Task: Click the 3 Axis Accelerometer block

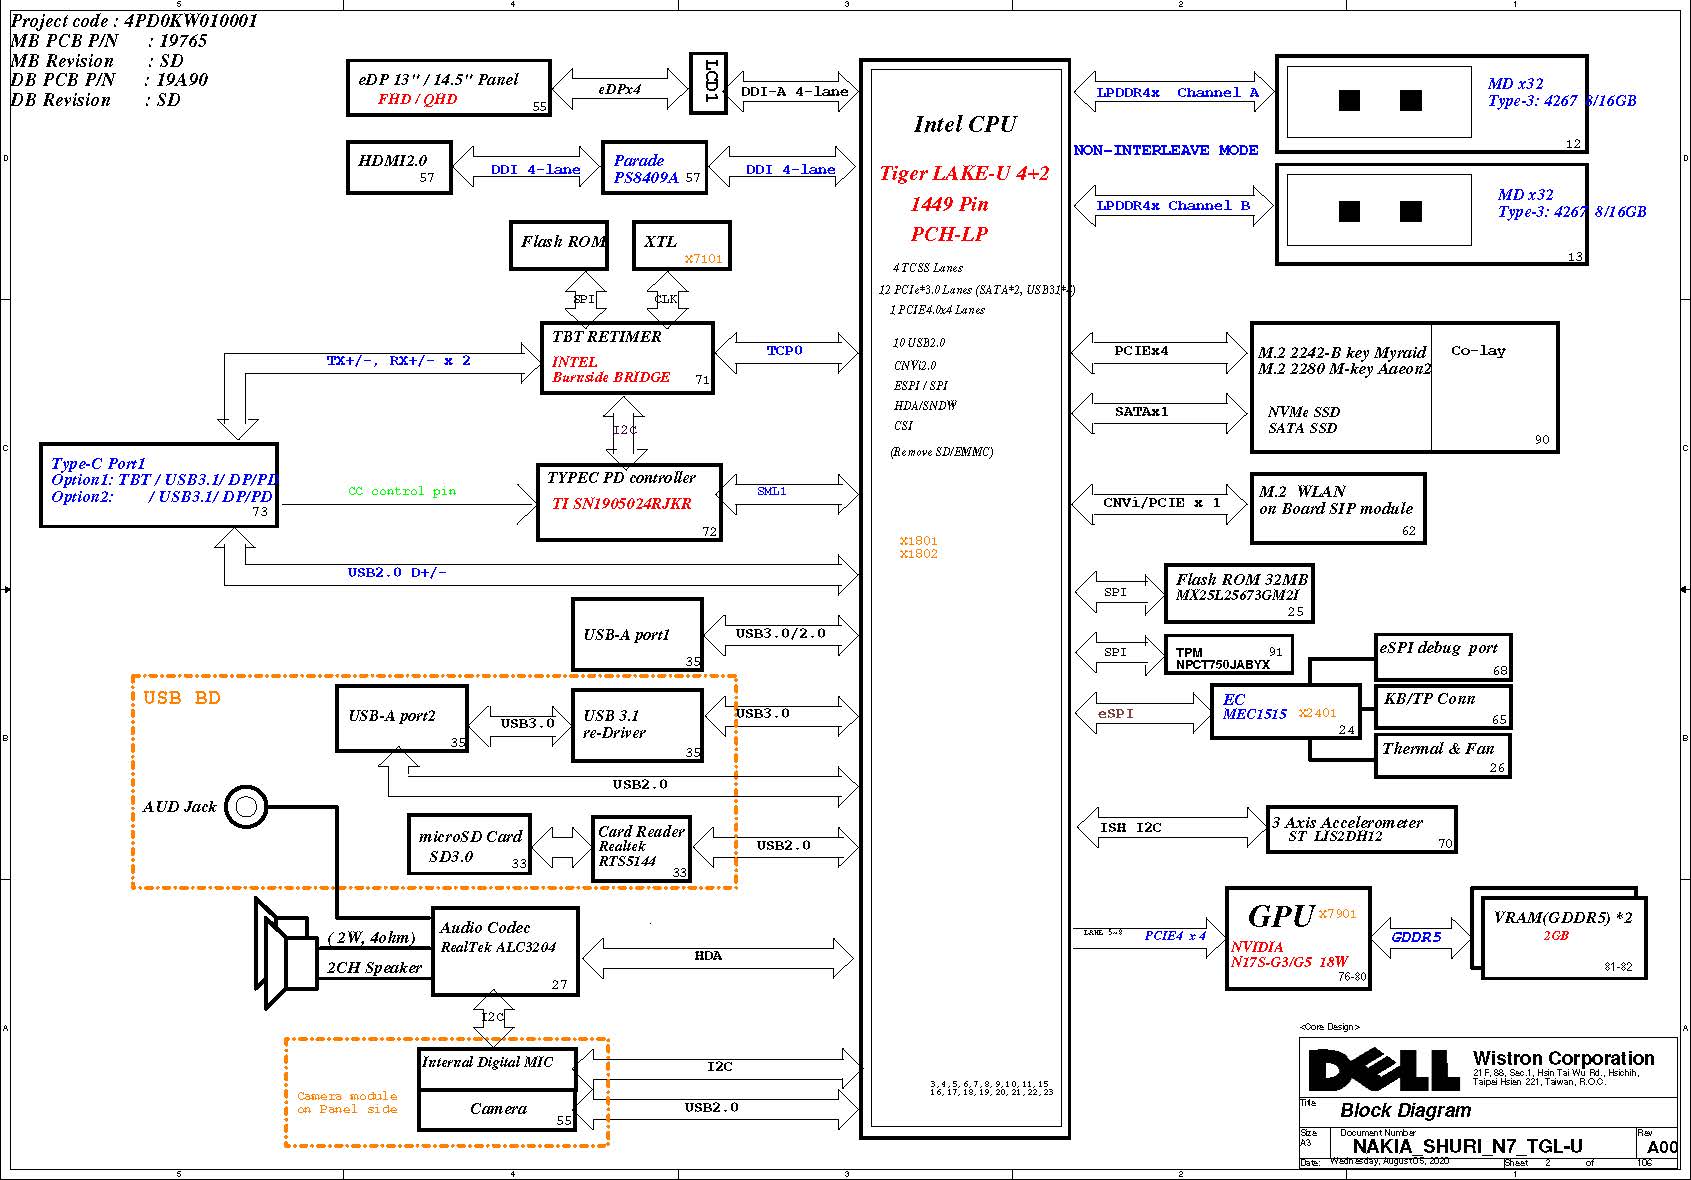Action: [x=1361, y=830]
